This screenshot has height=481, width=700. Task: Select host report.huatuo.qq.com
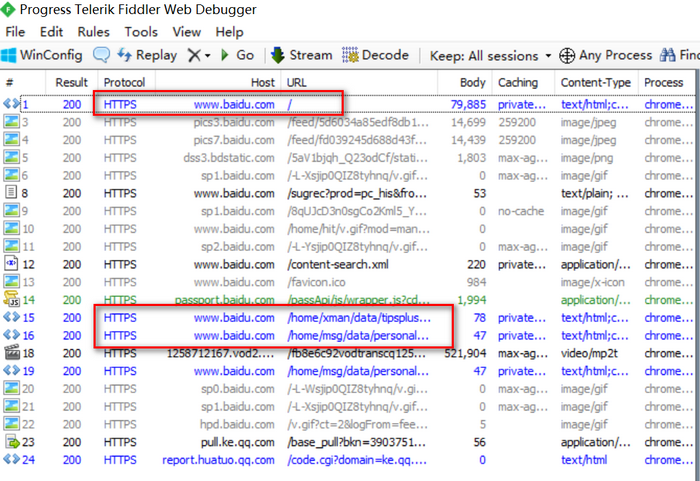[218, 460]
